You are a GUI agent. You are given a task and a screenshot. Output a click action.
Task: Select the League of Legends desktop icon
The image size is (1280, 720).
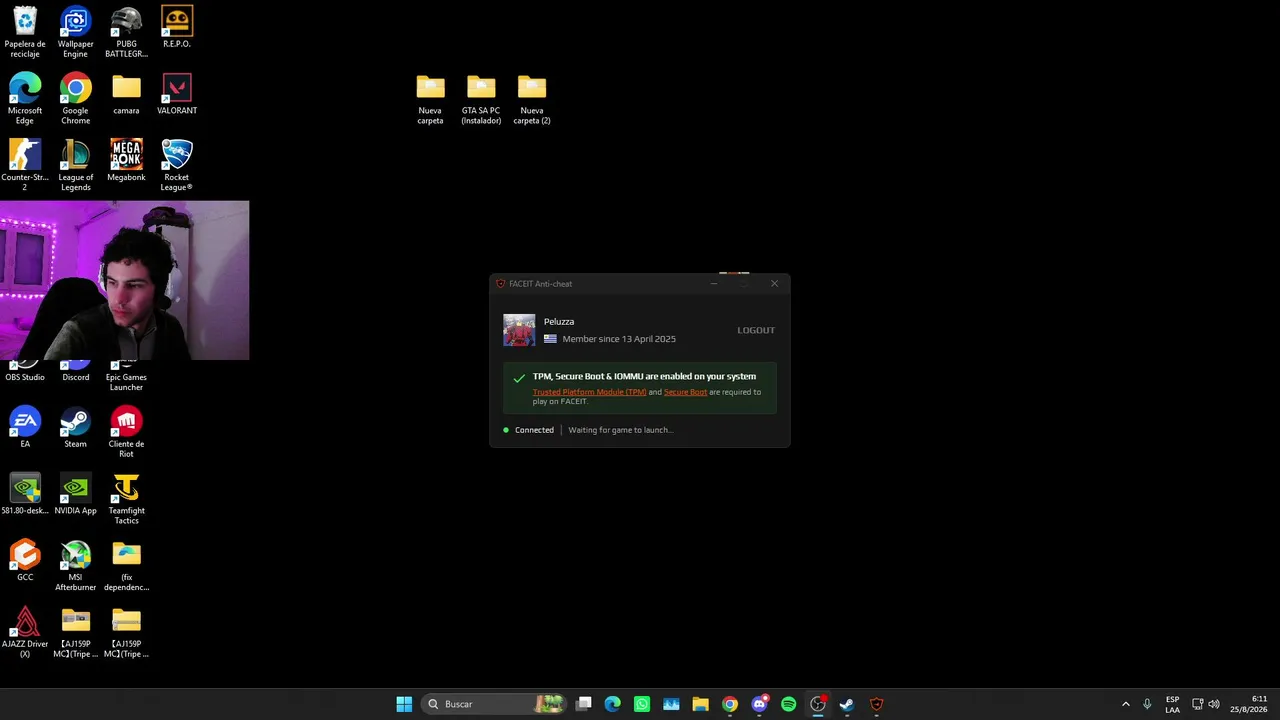click(75, 166)
